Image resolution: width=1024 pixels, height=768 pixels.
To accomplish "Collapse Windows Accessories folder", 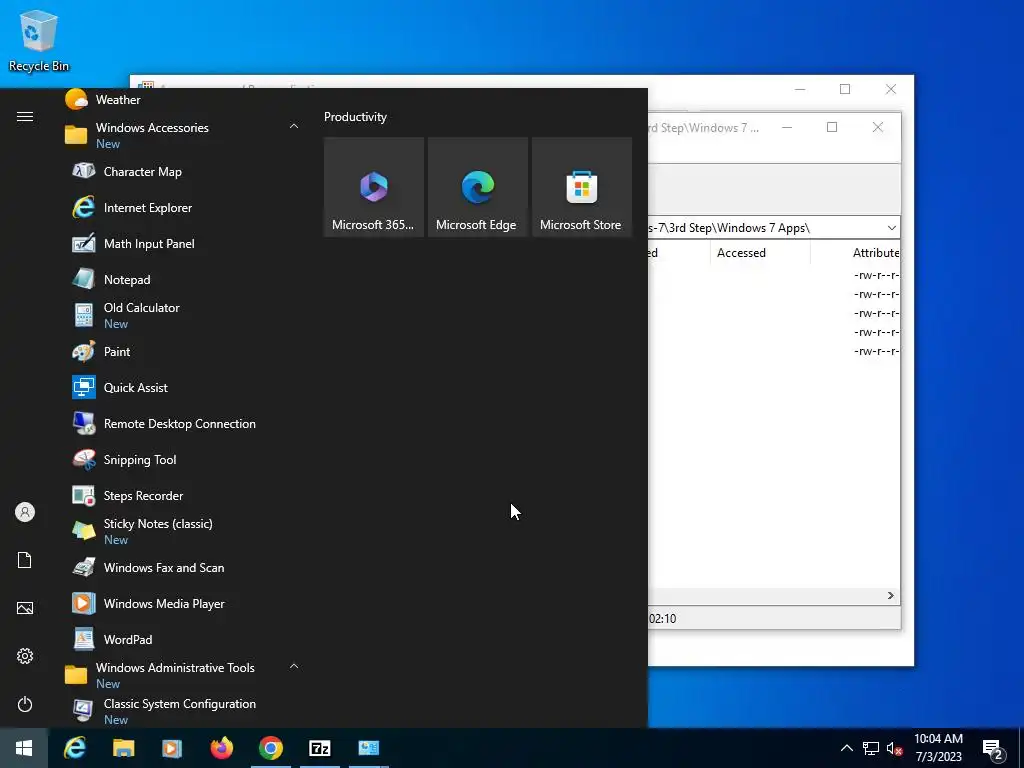I will pos(294,126).
